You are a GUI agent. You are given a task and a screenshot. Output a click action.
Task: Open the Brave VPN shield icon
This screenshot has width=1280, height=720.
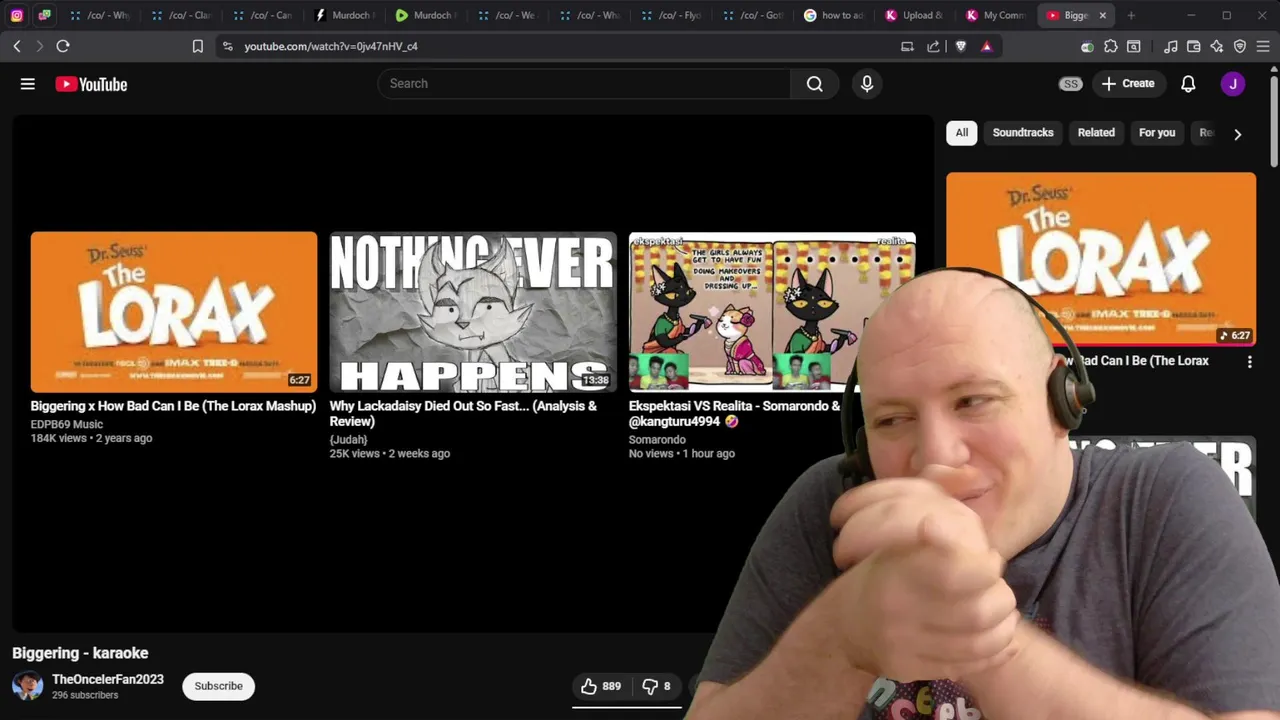click(1240, 46)
